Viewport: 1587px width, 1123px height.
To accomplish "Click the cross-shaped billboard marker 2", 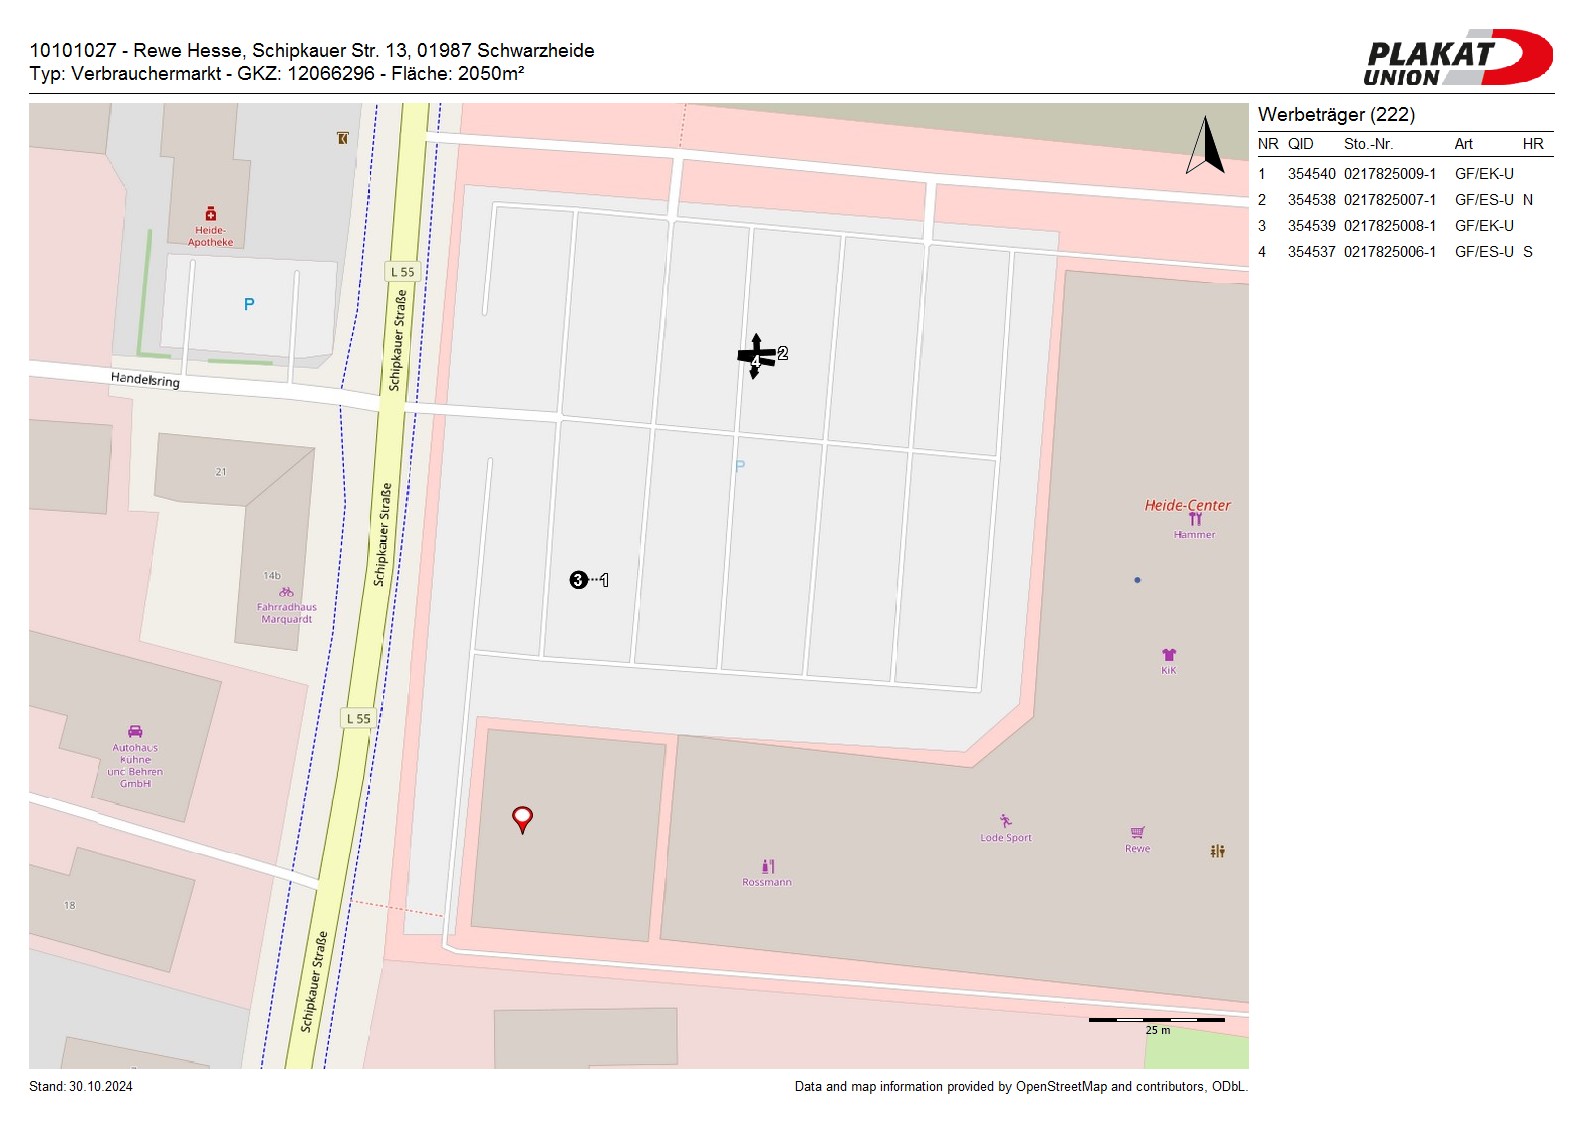I will 756,355.
